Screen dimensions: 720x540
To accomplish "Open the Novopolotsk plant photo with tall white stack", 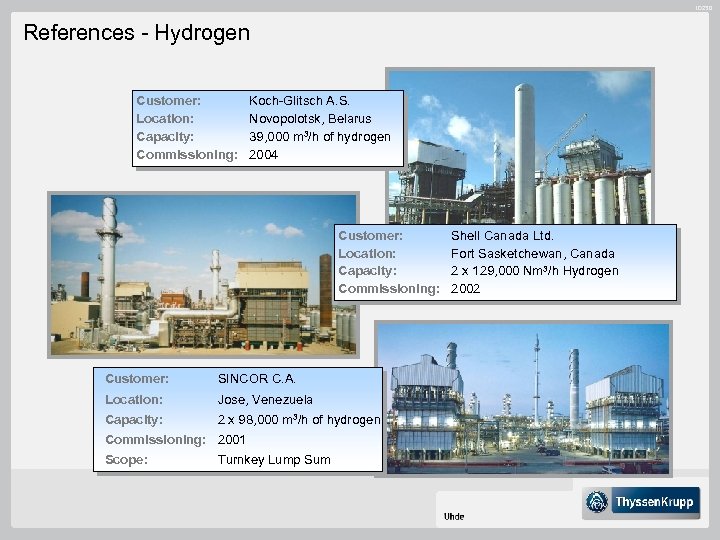I will point(520,146).
